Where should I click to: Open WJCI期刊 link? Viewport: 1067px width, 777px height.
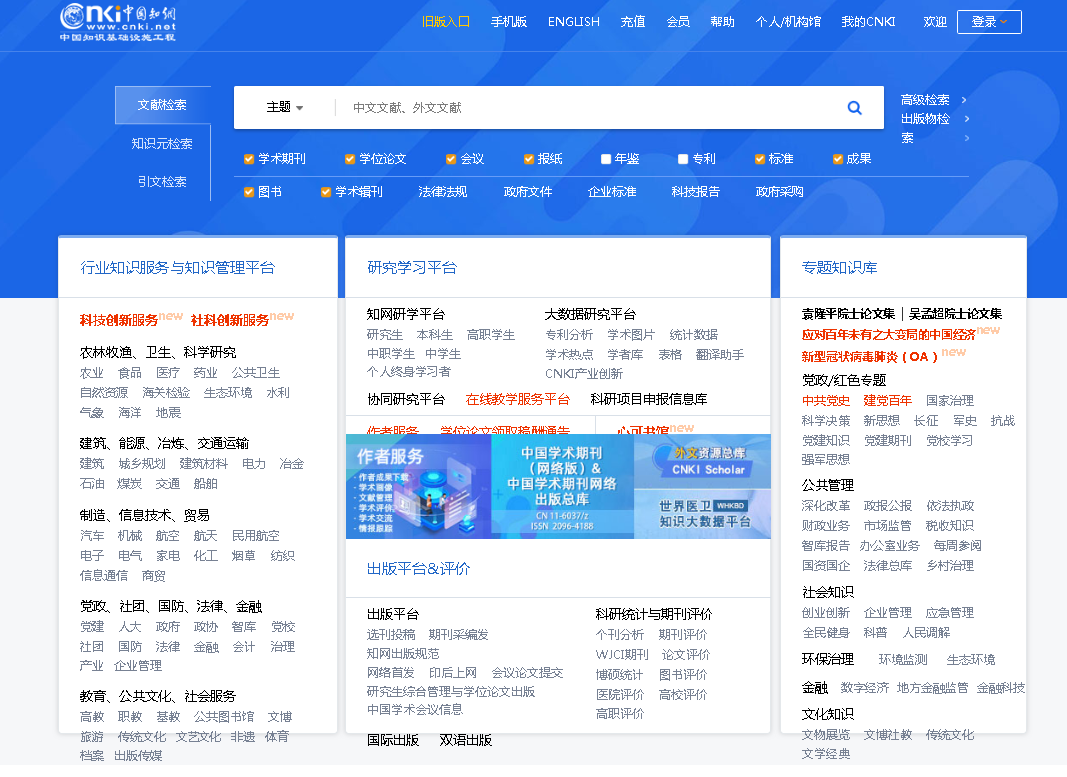coord(622,655)
